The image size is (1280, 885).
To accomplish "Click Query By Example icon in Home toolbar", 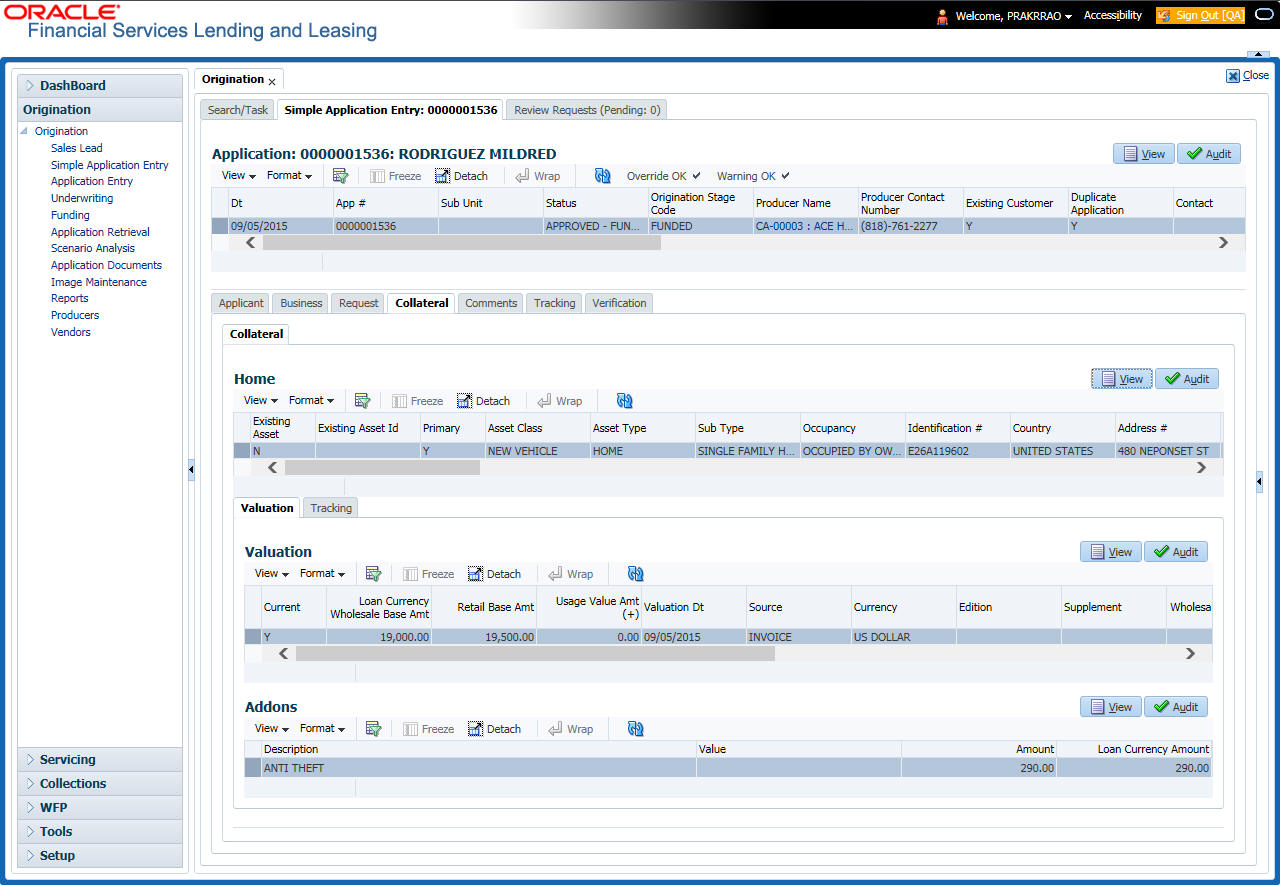I will tap(362, 401).
